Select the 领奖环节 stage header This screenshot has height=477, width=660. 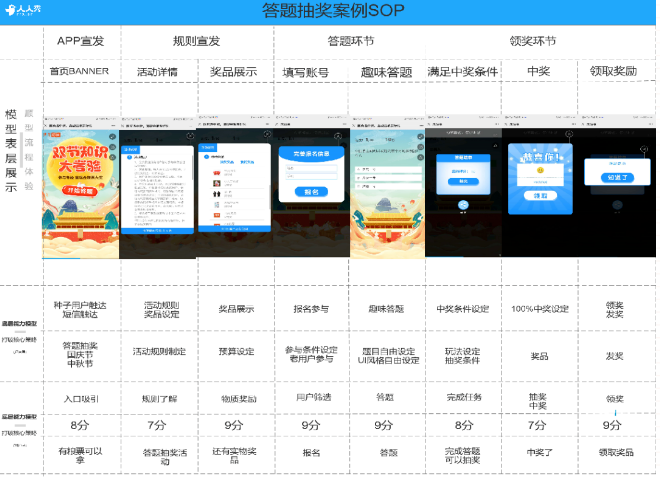pyautogui.click(x=533, y=41)
